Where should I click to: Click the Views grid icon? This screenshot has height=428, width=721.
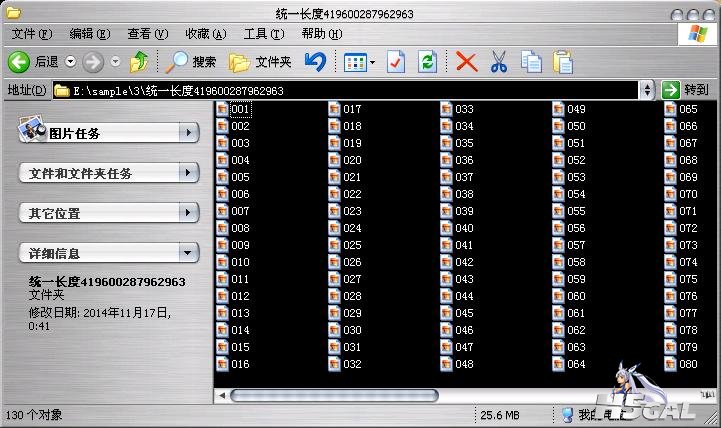coord(355,62)
